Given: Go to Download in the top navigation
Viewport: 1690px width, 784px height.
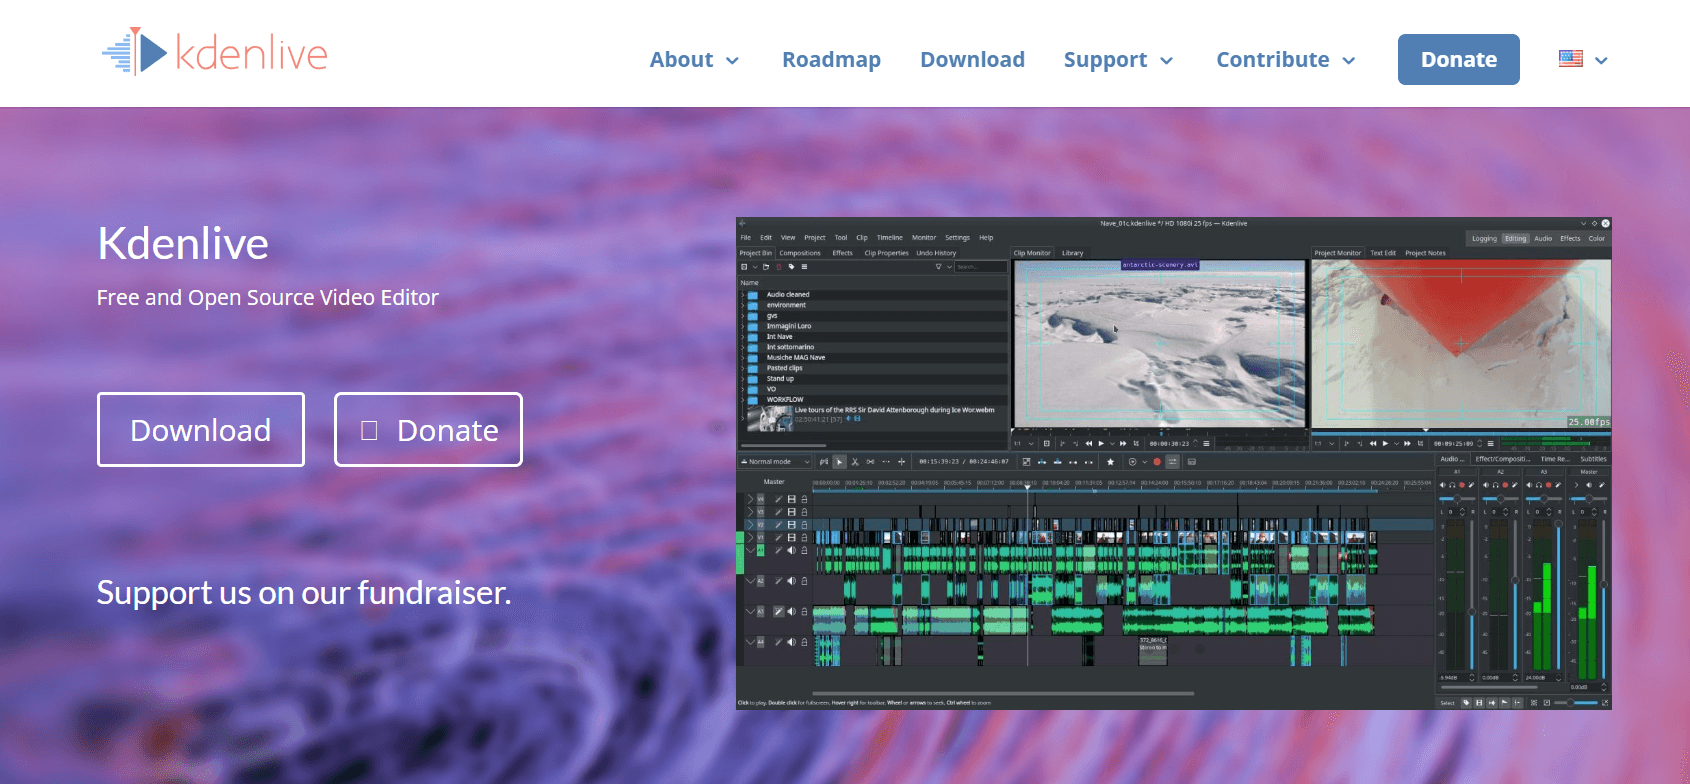Looking at the screenshot, I should pos(972,60).
